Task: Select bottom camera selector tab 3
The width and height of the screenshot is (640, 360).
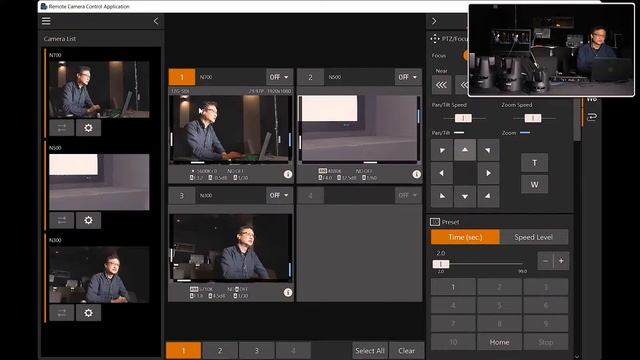Action: click(x=257, y=351)
